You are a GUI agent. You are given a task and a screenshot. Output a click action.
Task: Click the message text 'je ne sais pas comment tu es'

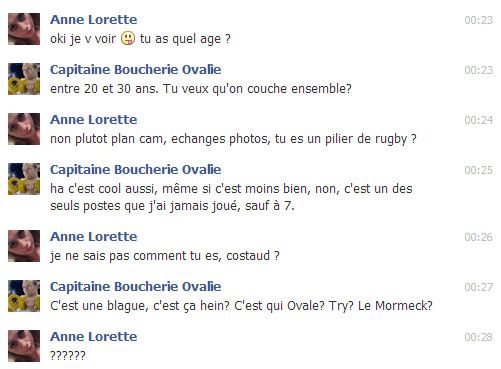coord(134,256)
